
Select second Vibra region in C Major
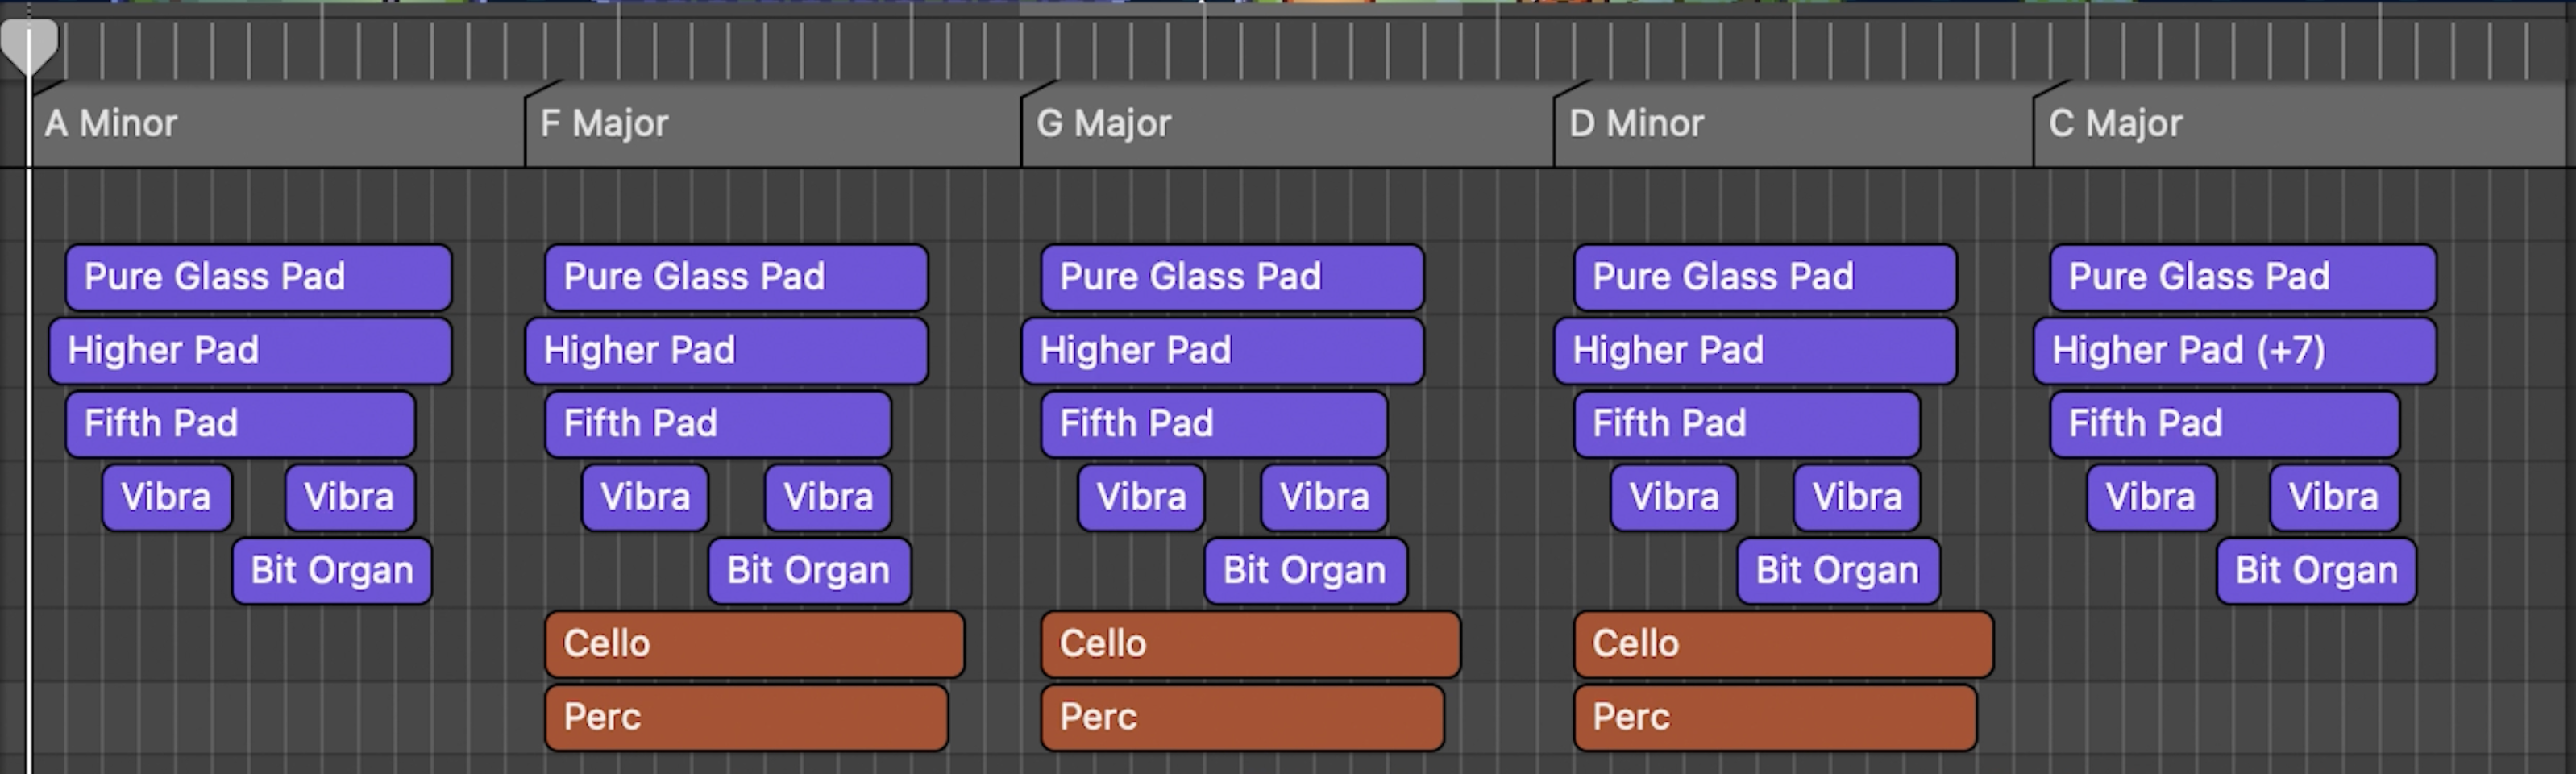pyautogui.click(x=2335, y=497)
